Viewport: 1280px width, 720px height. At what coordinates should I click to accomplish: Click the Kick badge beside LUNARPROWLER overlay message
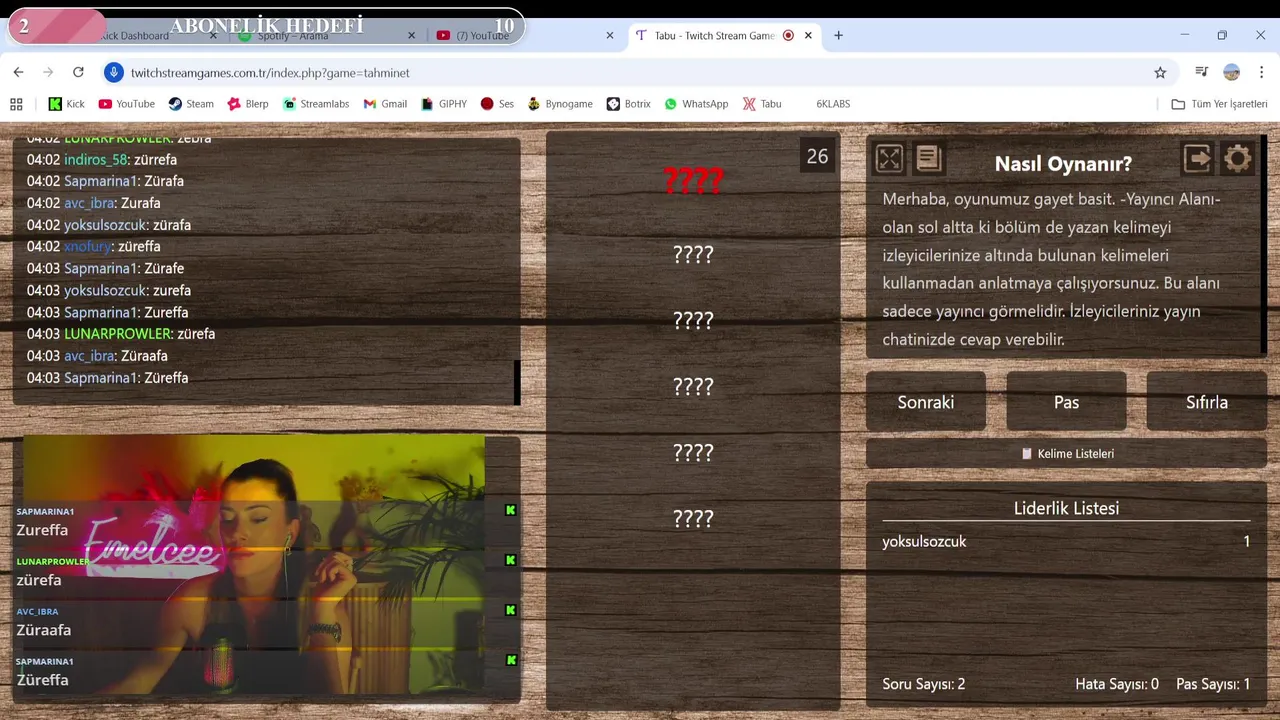point(511,560)
